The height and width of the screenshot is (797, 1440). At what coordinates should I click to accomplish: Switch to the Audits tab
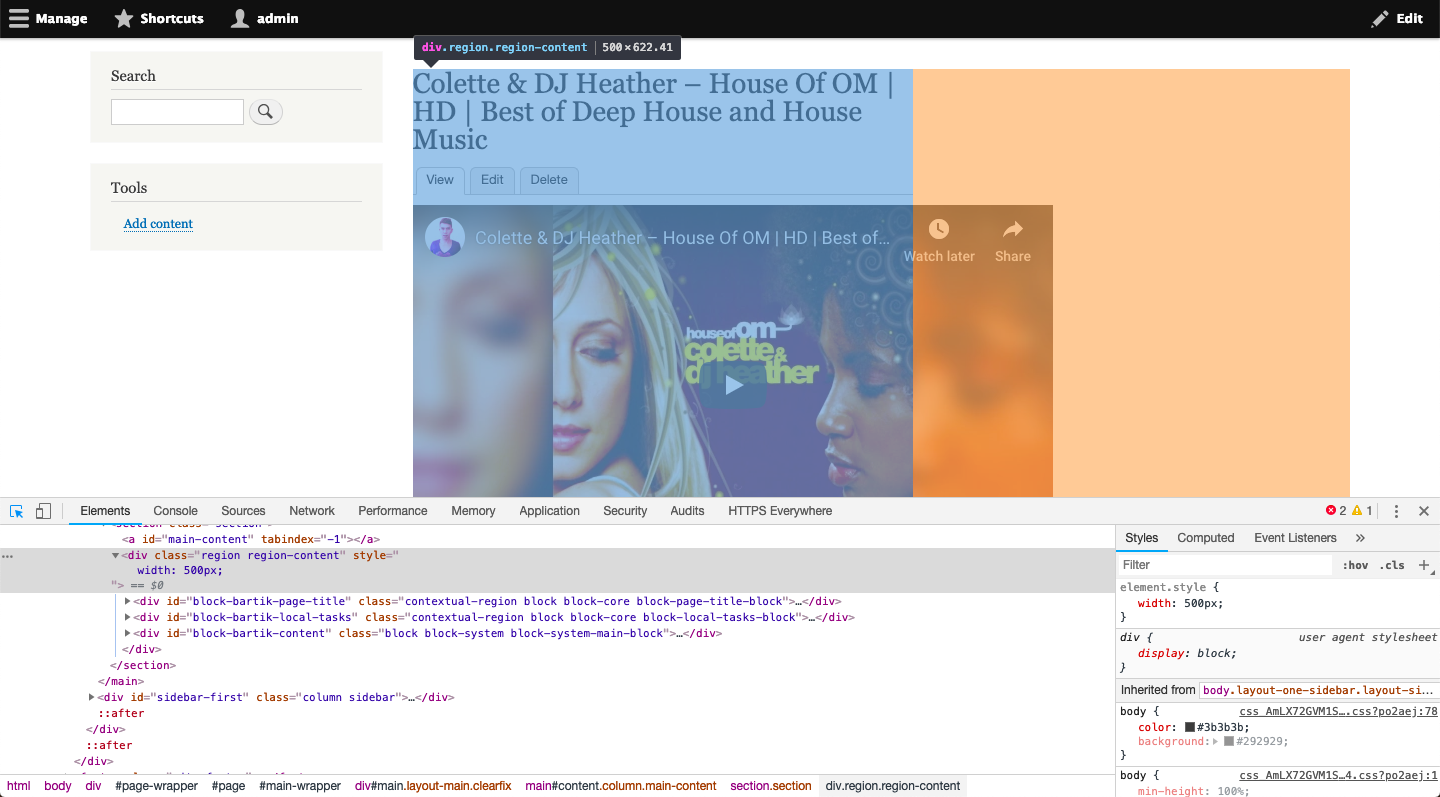[687, 511]
